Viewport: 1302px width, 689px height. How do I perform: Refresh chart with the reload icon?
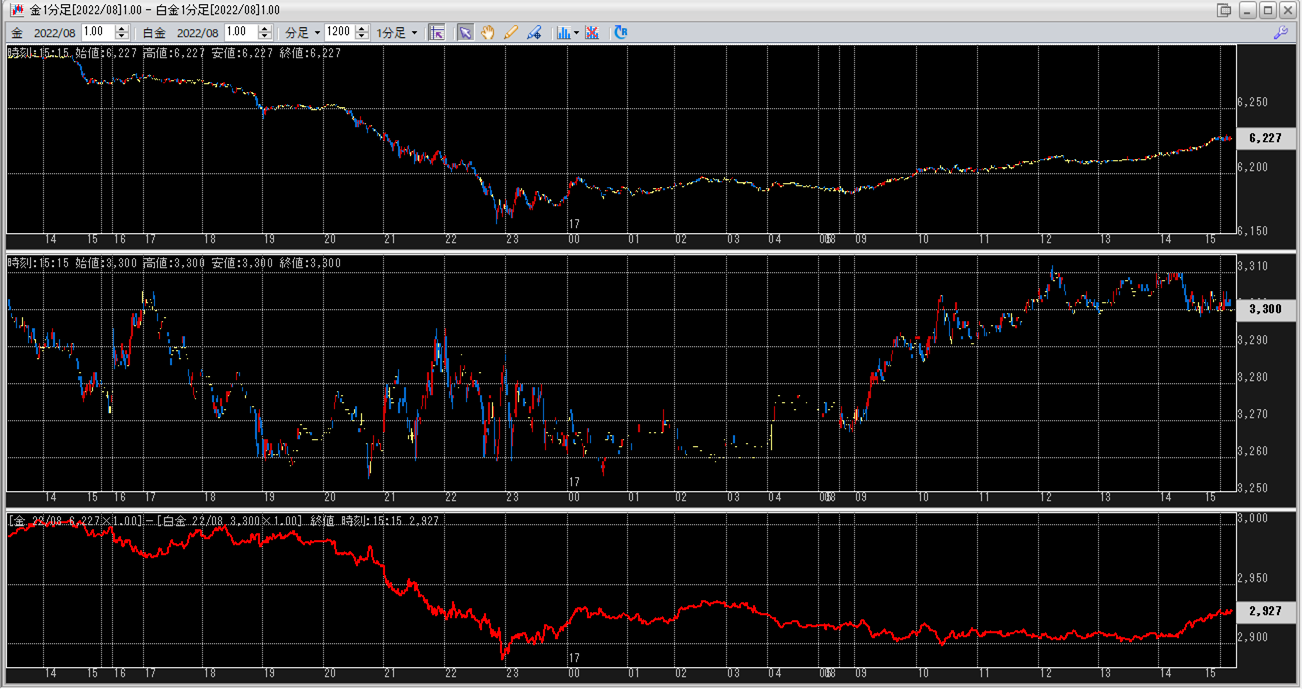621,32
